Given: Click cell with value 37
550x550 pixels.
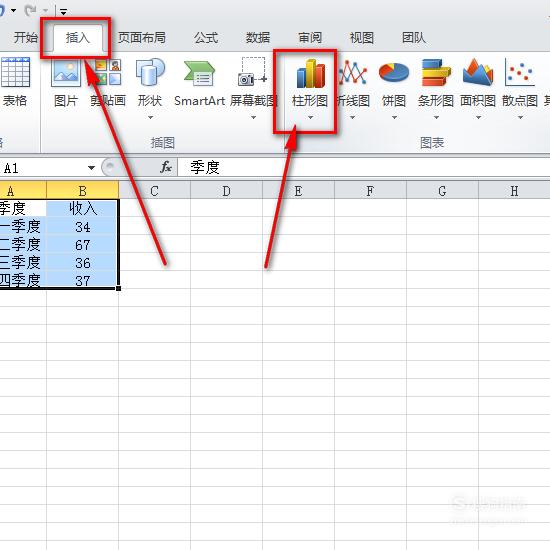Looking at the screenshot, I should (x=82, y=280).
